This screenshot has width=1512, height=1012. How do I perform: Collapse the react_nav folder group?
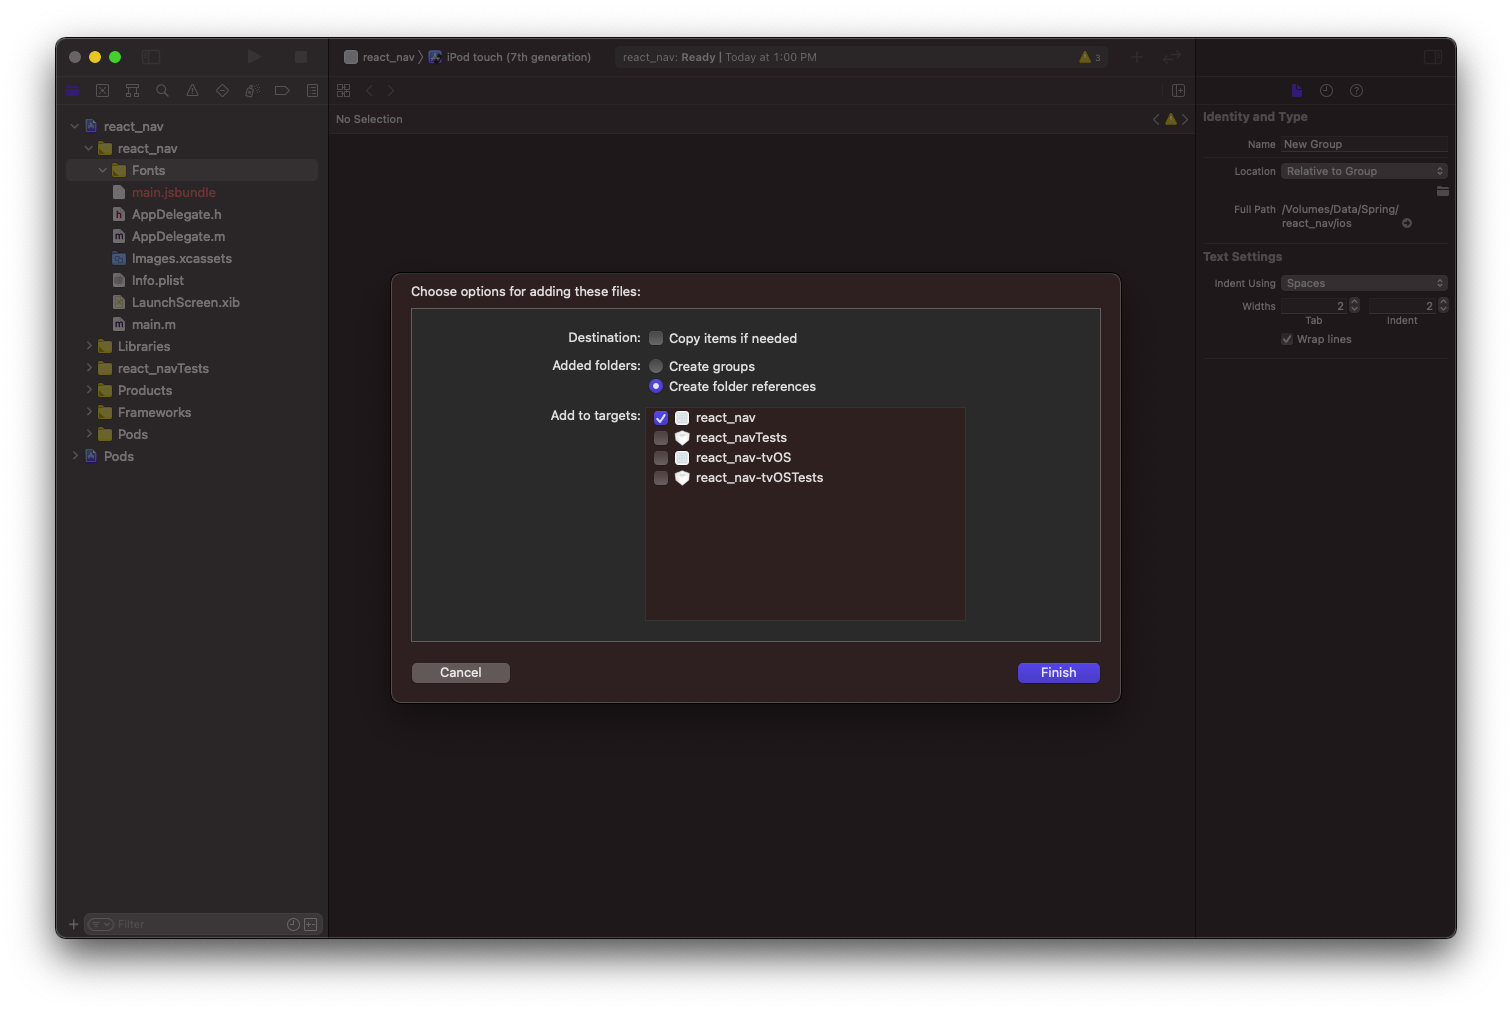pos(88,148)
